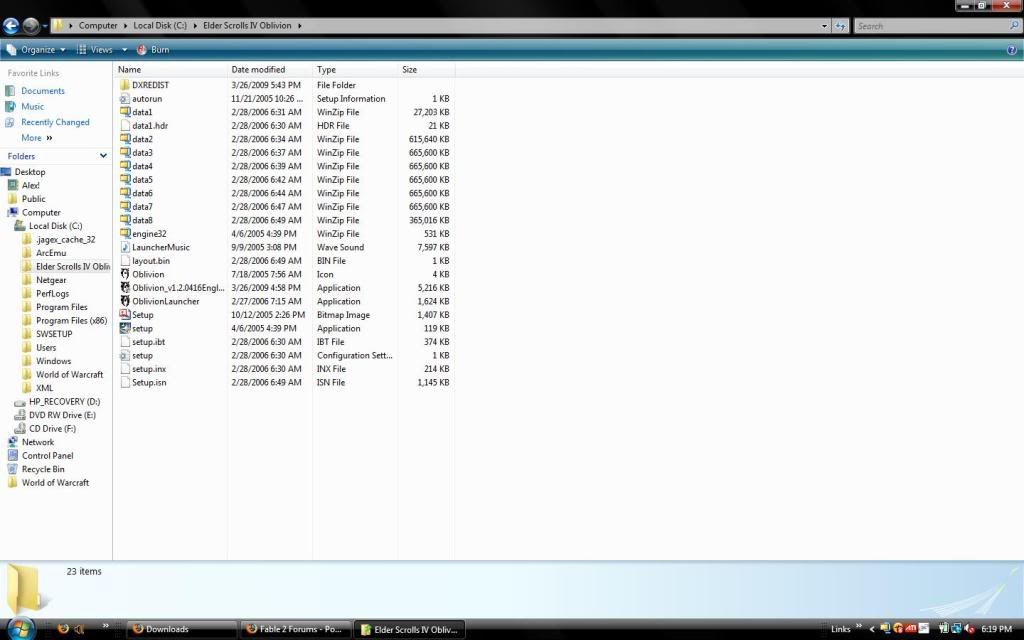Select the file named setup.inx
The image size is (1024, 640).
pos(149,369)
